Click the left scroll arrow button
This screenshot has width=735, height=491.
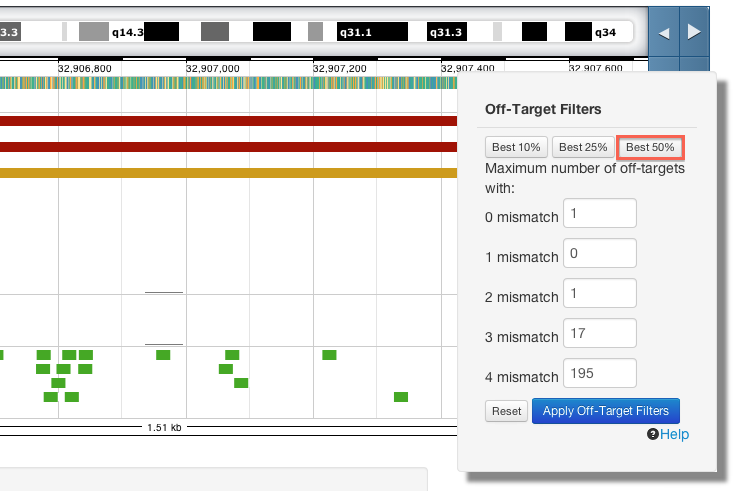pos(663,33)
